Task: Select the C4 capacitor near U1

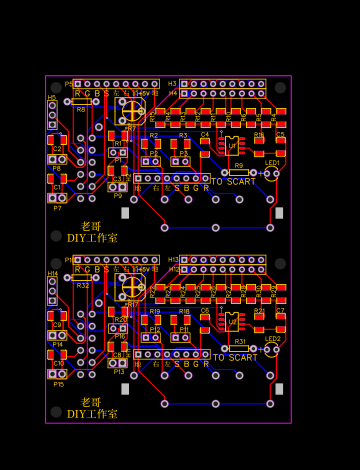Action: coord(205,148)
